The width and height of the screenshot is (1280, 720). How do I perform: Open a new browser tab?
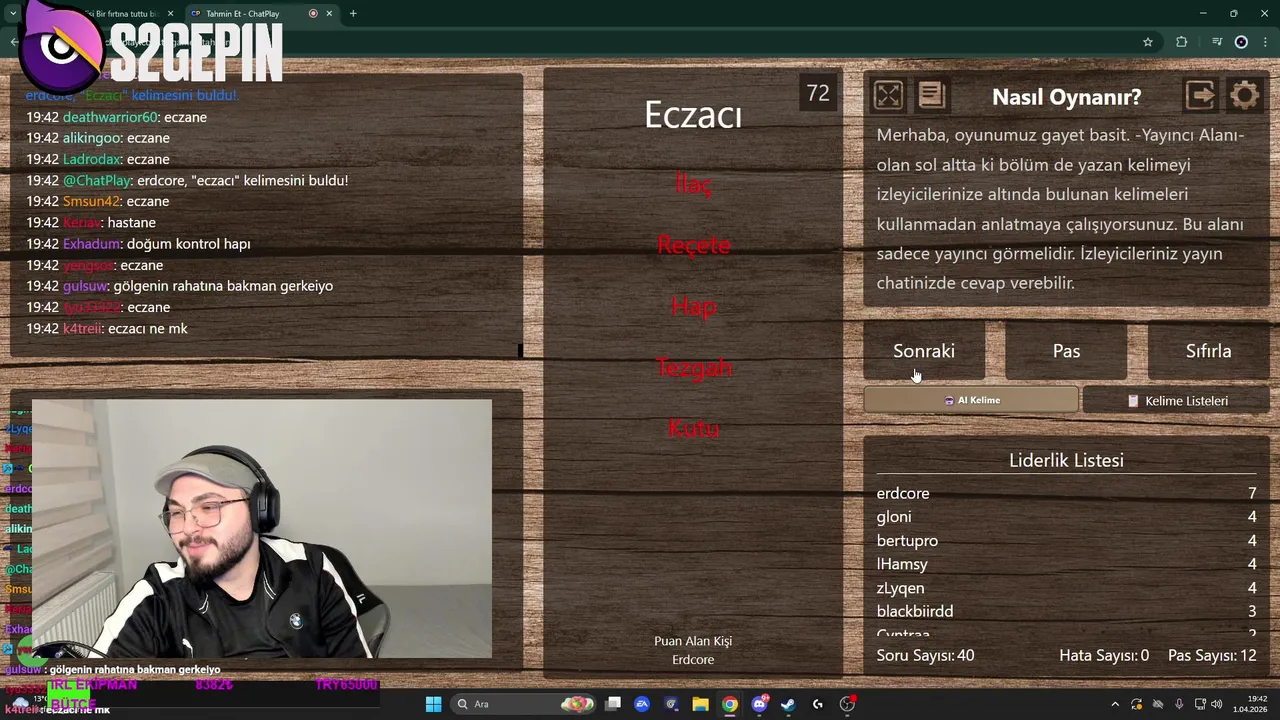coord(353,14)
